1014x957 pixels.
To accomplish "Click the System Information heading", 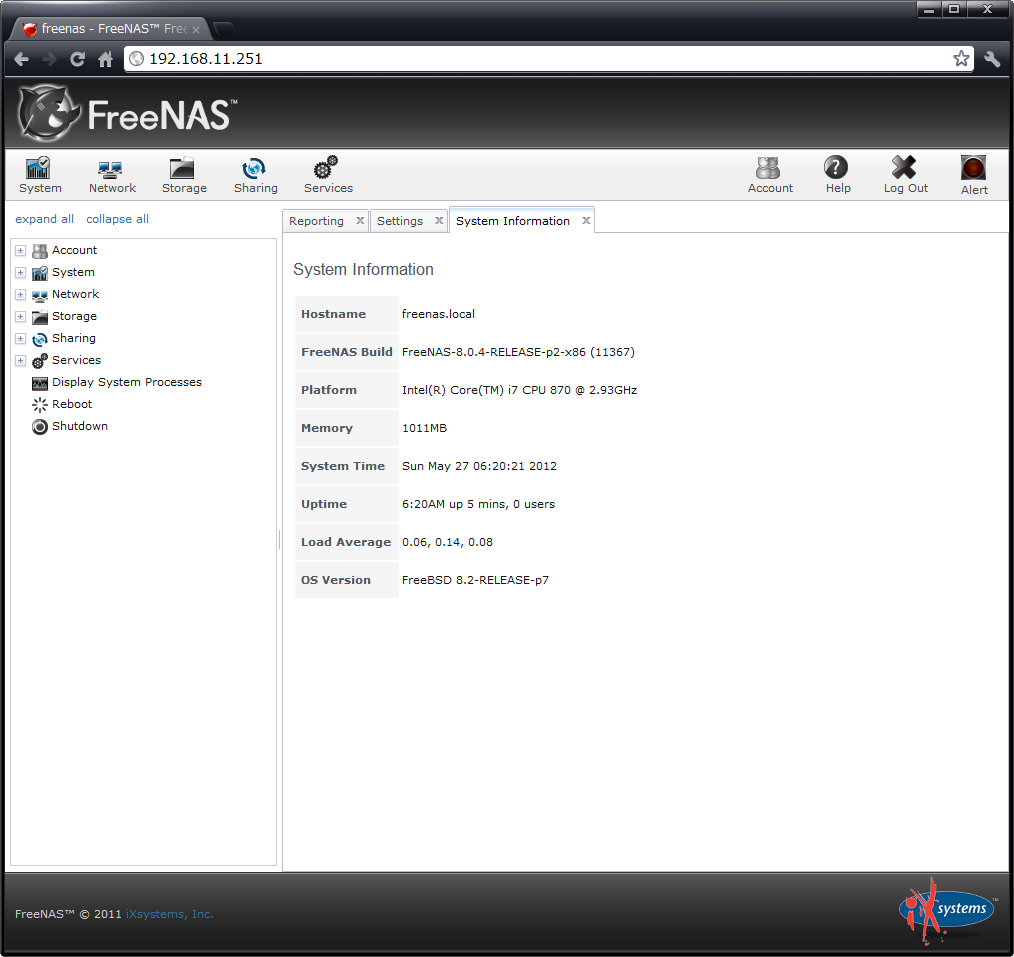I will (x=363, y=270).
